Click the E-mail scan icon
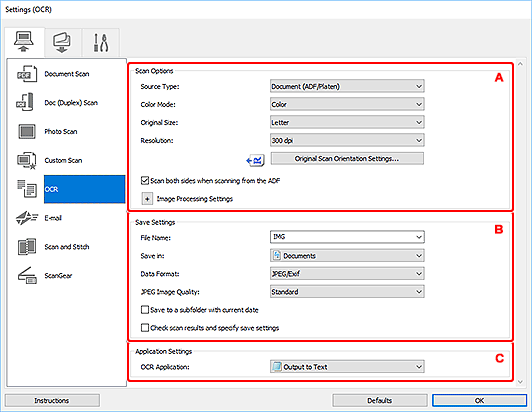Image resolution: width=532 pixels, height=412 pixels. (26, 218)
